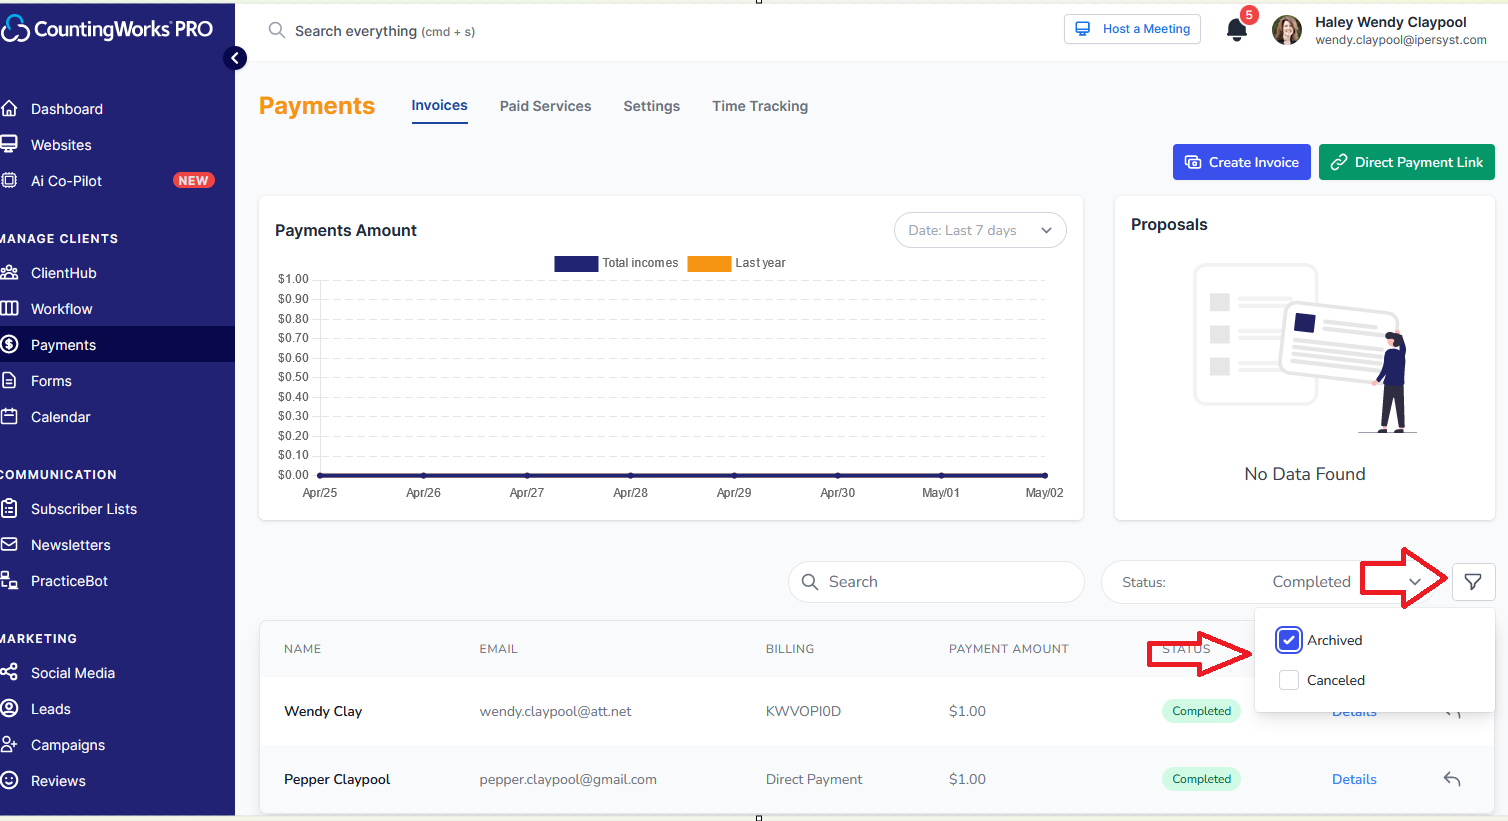Image resolution: width=1508 pixels, height=821 pixels.
Task: Click the Reviews smiley icon
Action: (x=9, y=780)
